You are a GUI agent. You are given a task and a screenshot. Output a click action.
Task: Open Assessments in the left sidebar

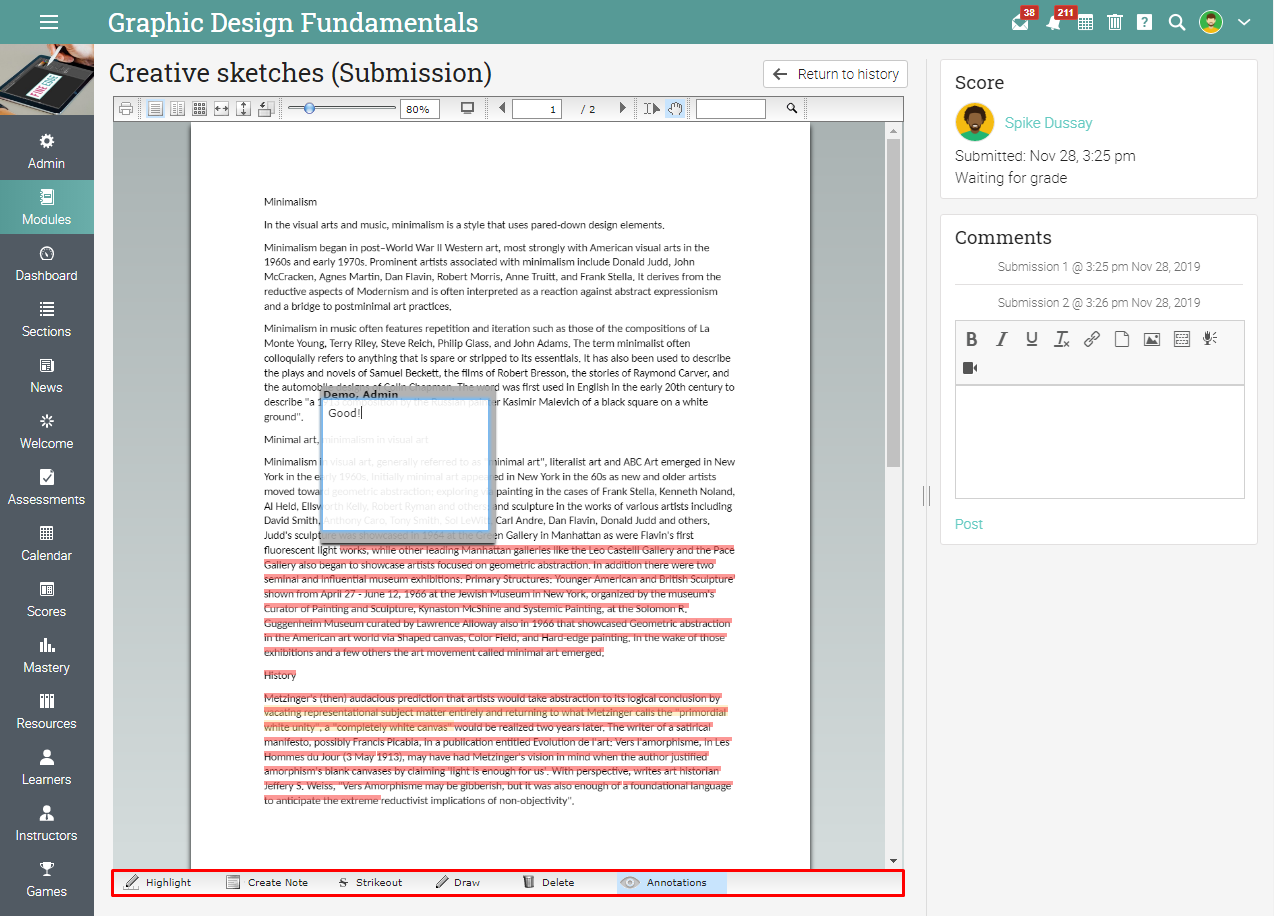pos(47,487)
